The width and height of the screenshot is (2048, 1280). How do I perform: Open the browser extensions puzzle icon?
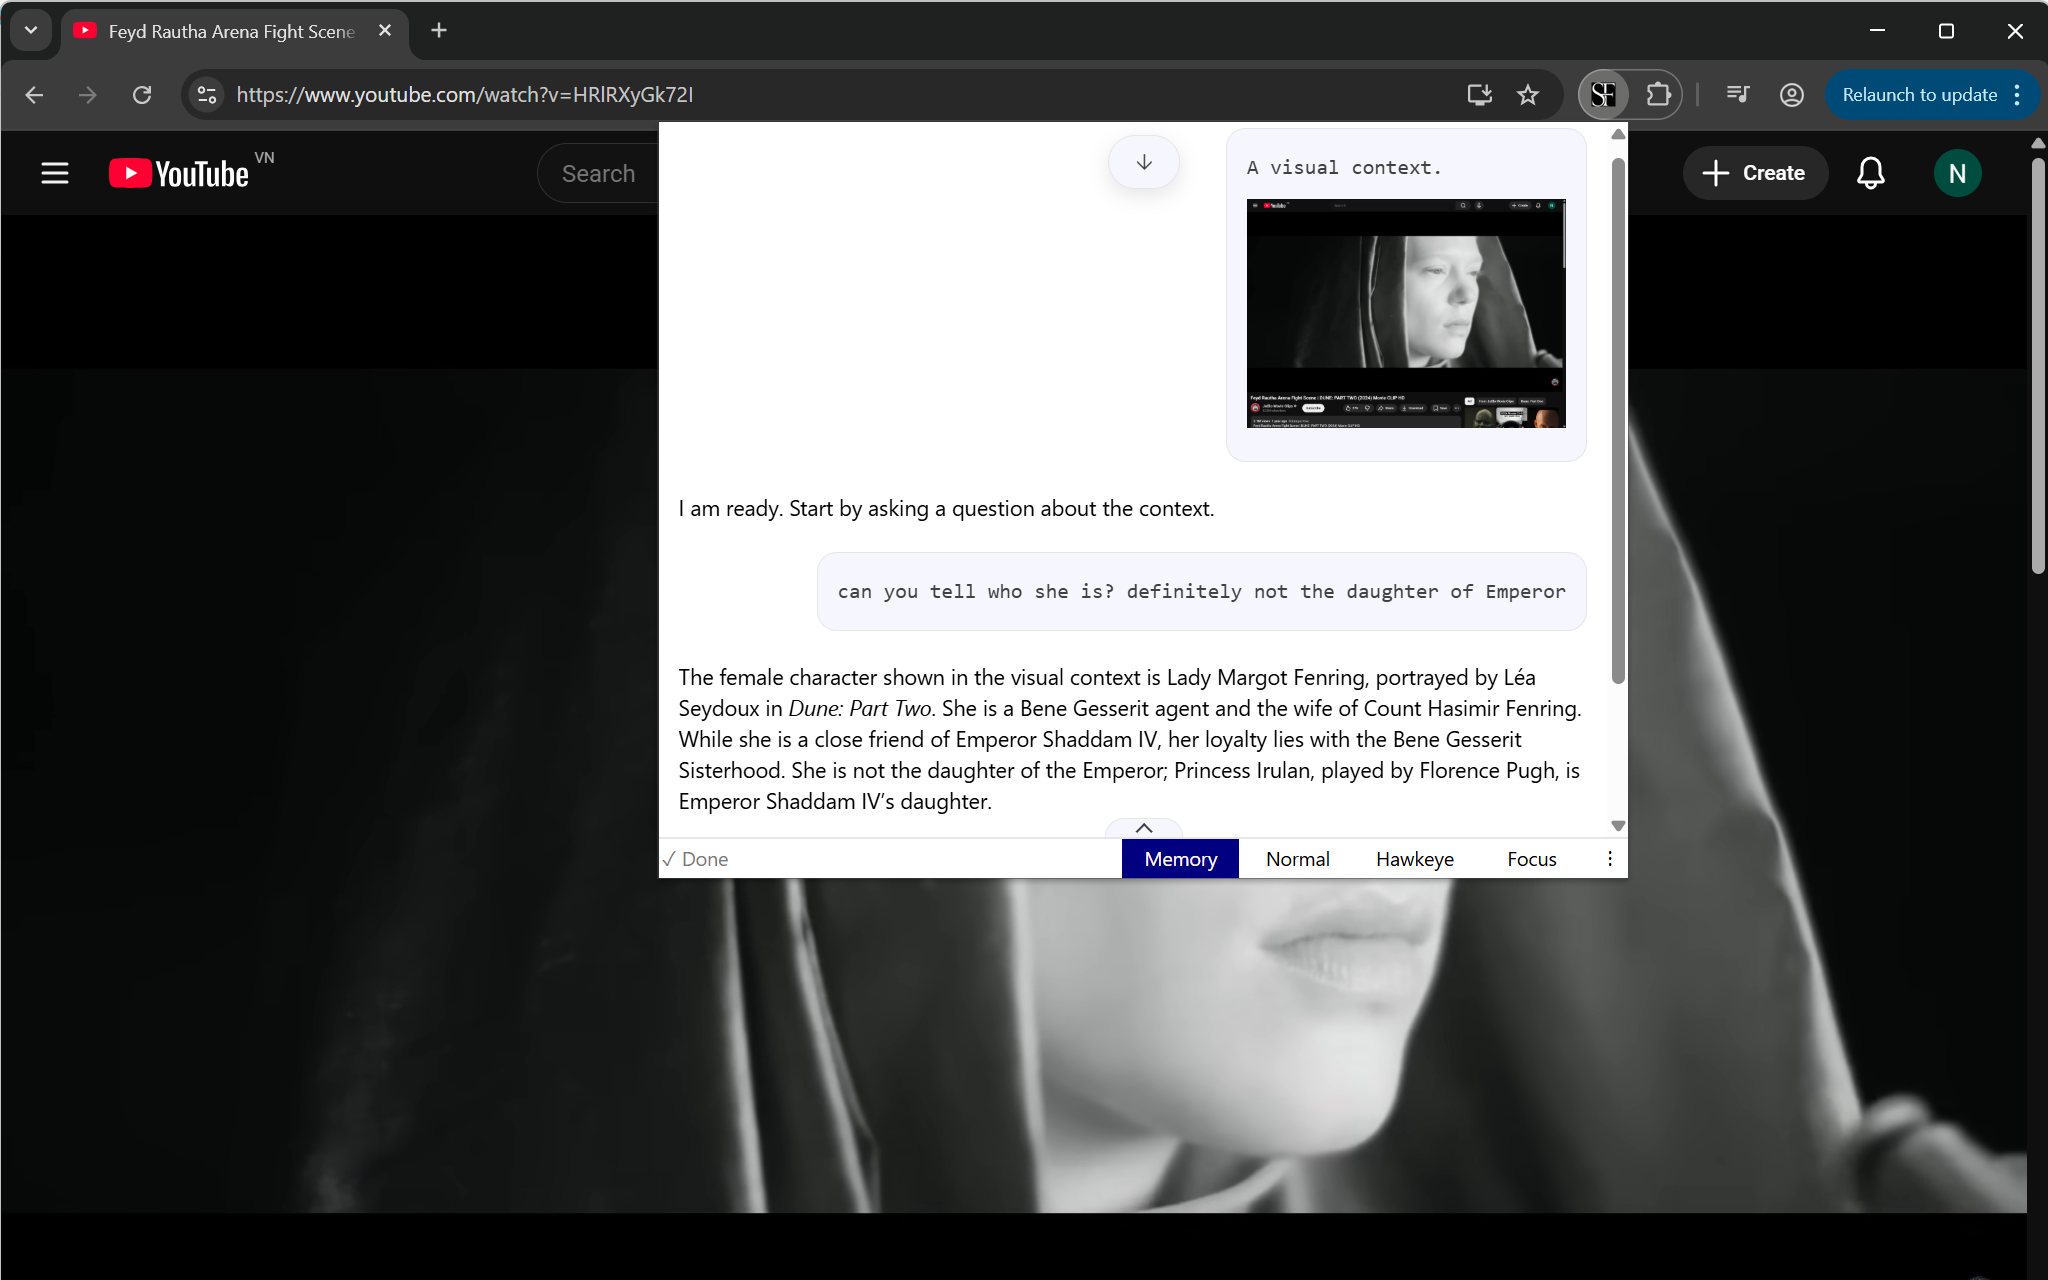click(1658, 95)
